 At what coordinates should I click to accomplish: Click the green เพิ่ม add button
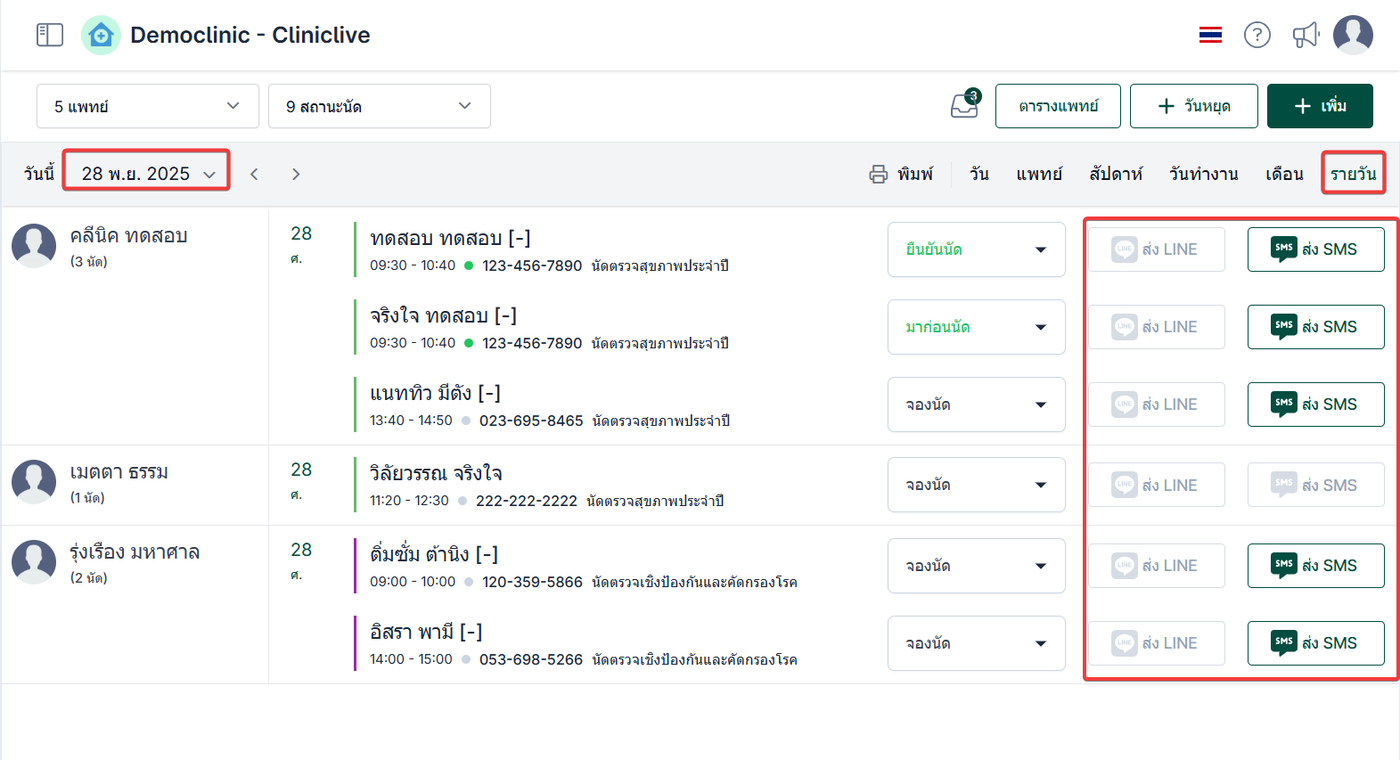tap(1320, 106)
